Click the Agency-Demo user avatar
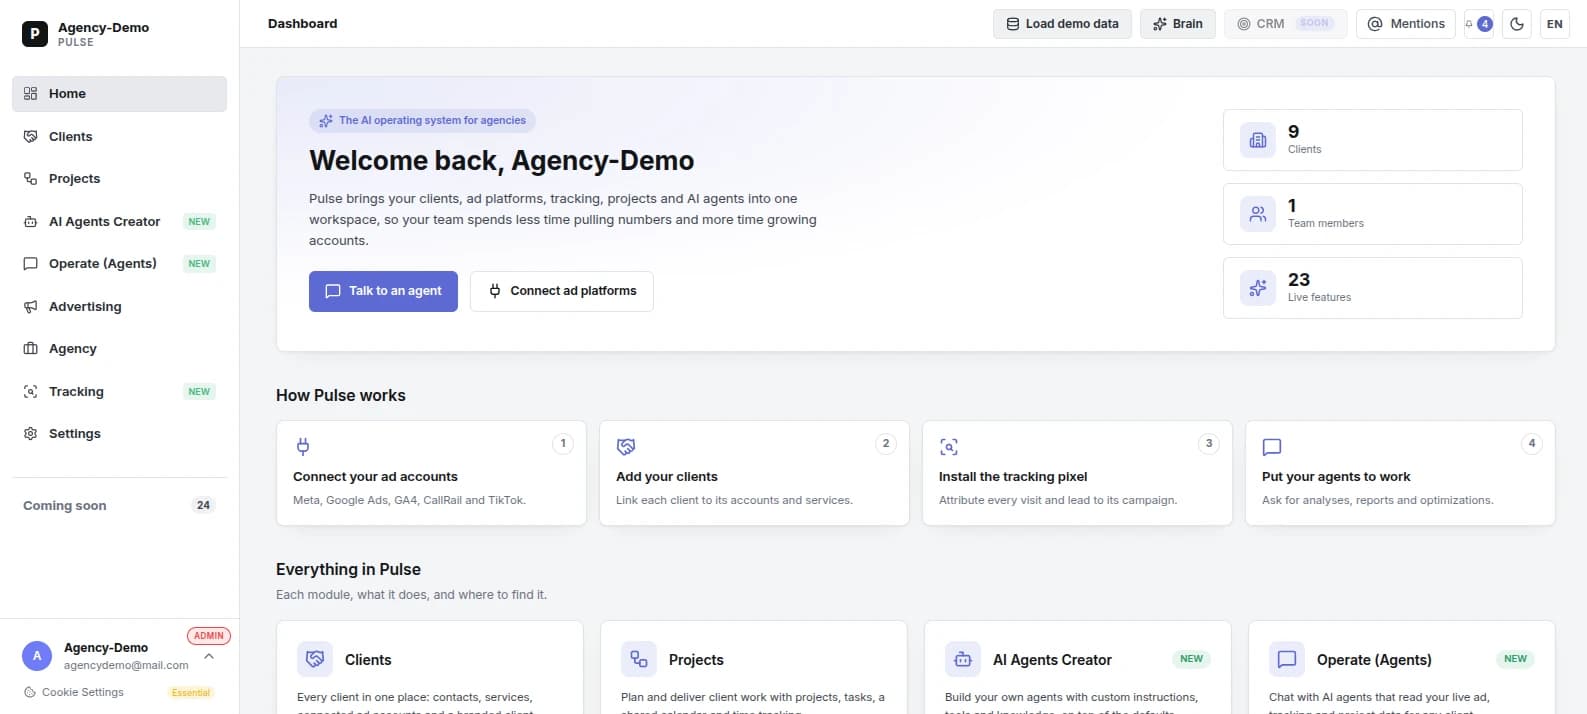 37,656
